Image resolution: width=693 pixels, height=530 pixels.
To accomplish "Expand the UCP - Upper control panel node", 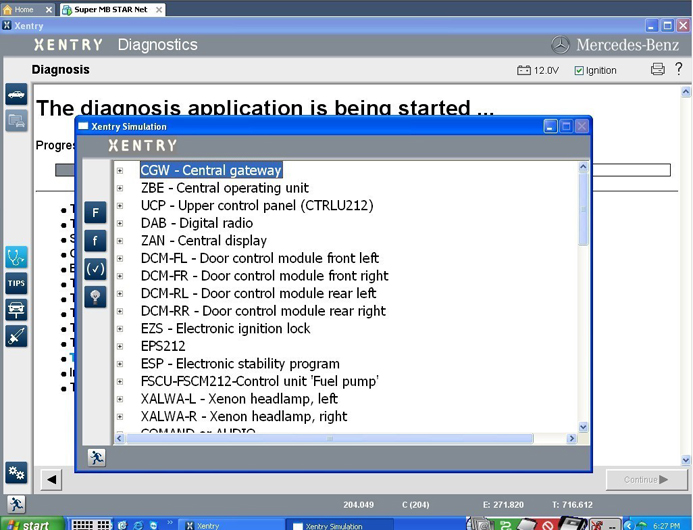I will [120, 206].
